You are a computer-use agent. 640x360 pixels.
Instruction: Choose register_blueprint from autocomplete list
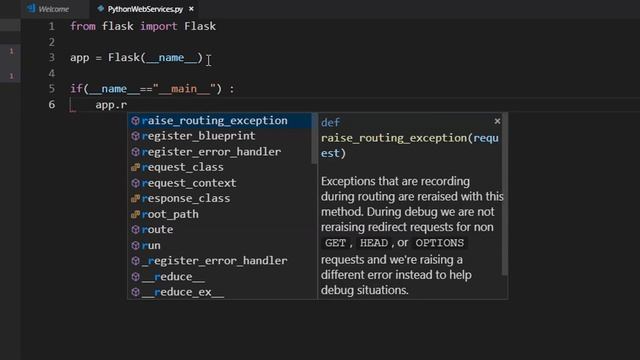(220, 136)
